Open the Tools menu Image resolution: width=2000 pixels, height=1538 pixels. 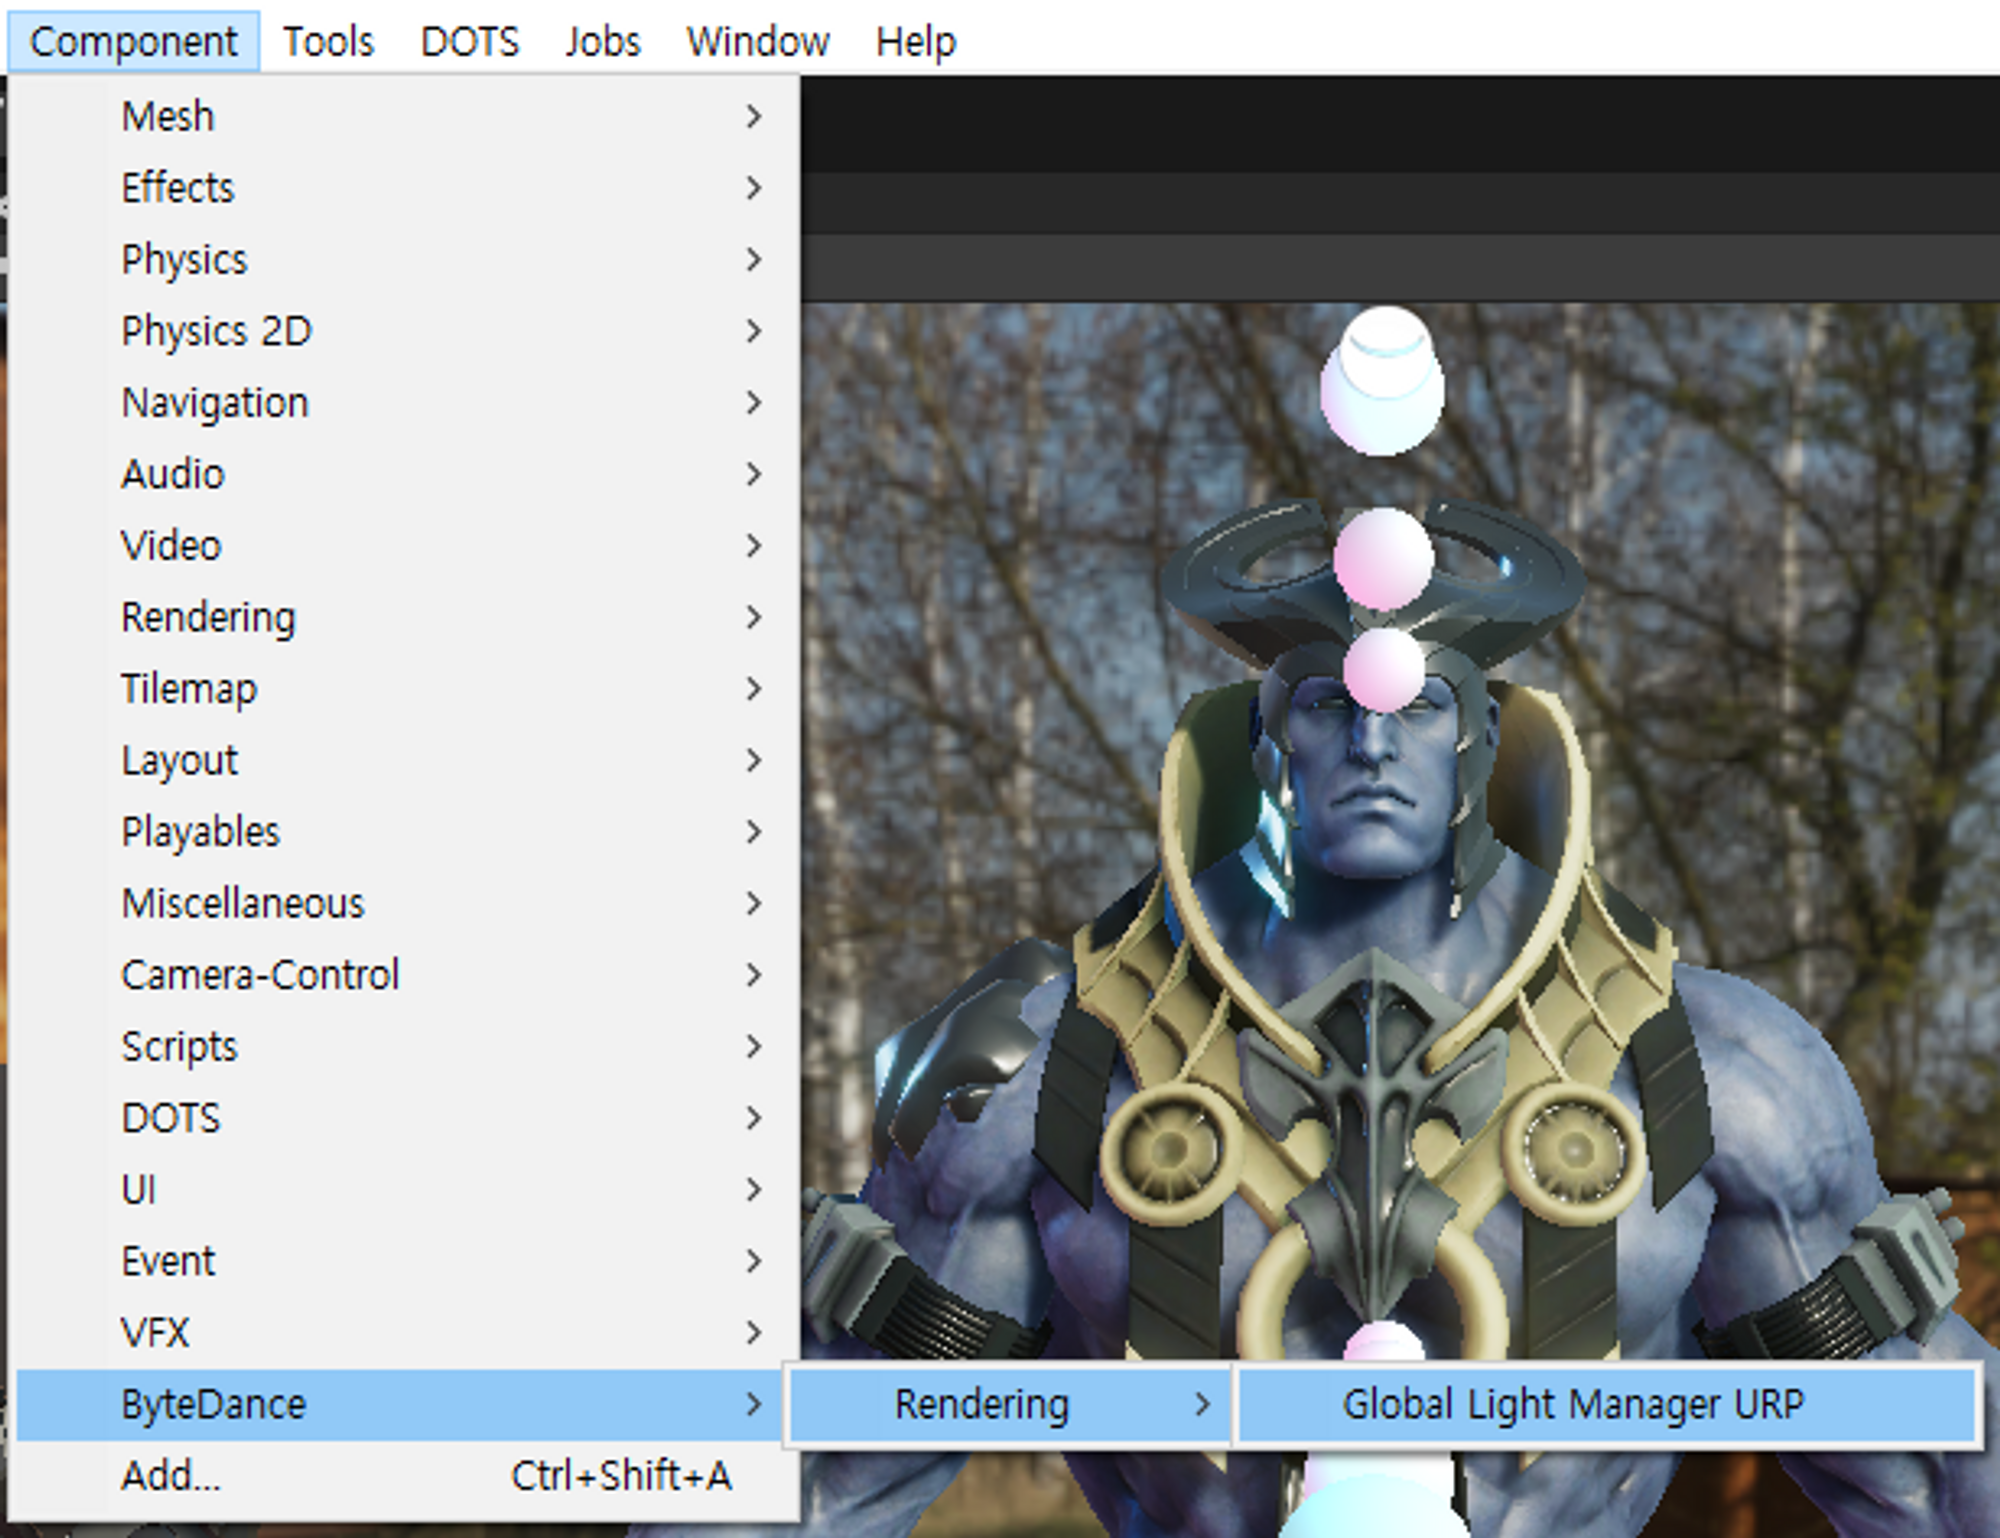pos(328,42)
